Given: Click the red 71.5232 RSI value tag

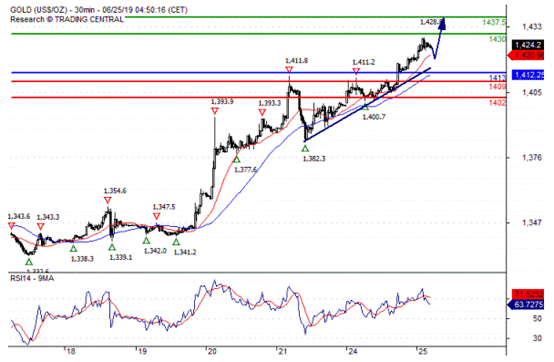Looking at the screenshot, I should 528,294.
